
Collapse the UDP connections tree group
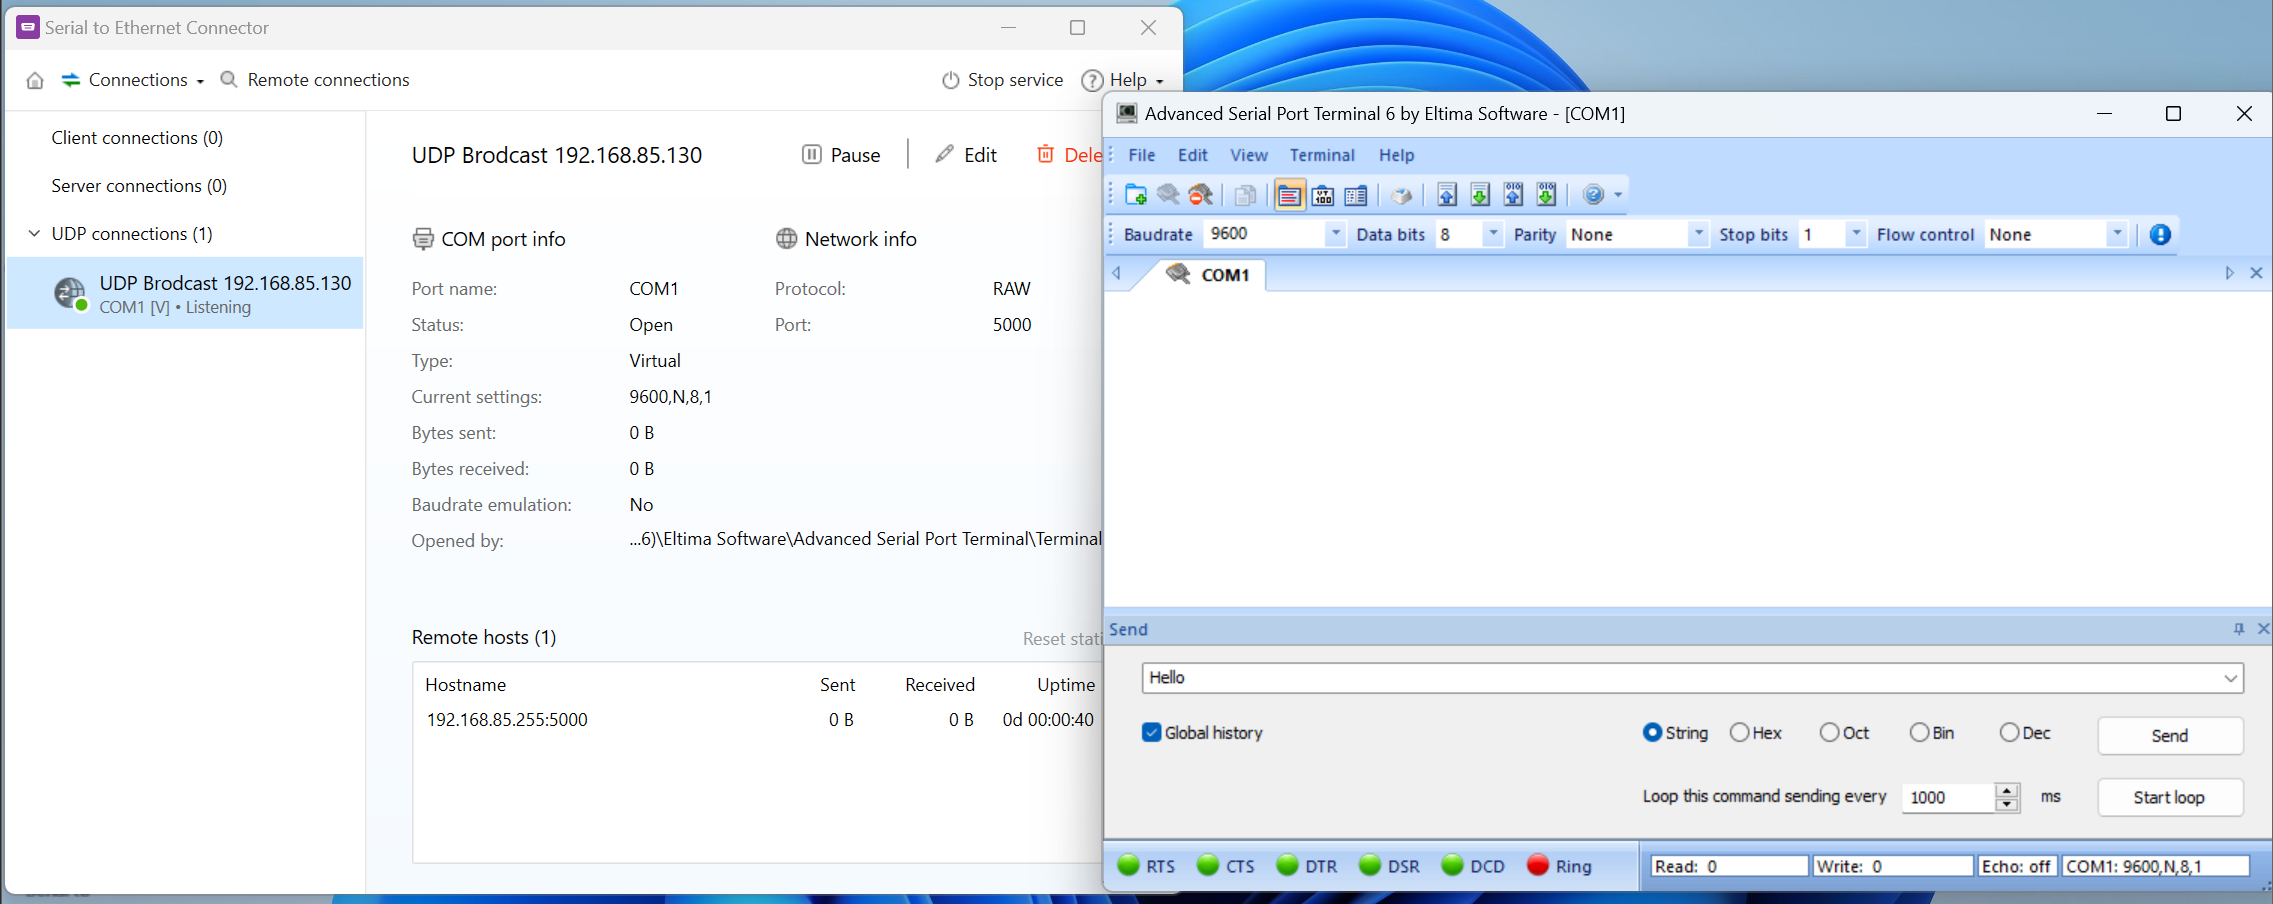34,233
